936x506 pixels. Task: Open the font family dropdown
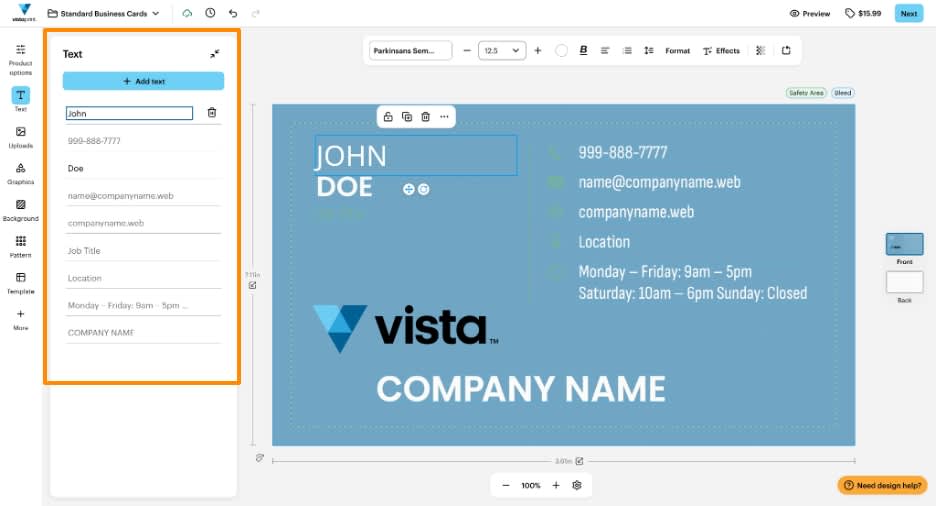pyautogui.click(x=410, y=51)
